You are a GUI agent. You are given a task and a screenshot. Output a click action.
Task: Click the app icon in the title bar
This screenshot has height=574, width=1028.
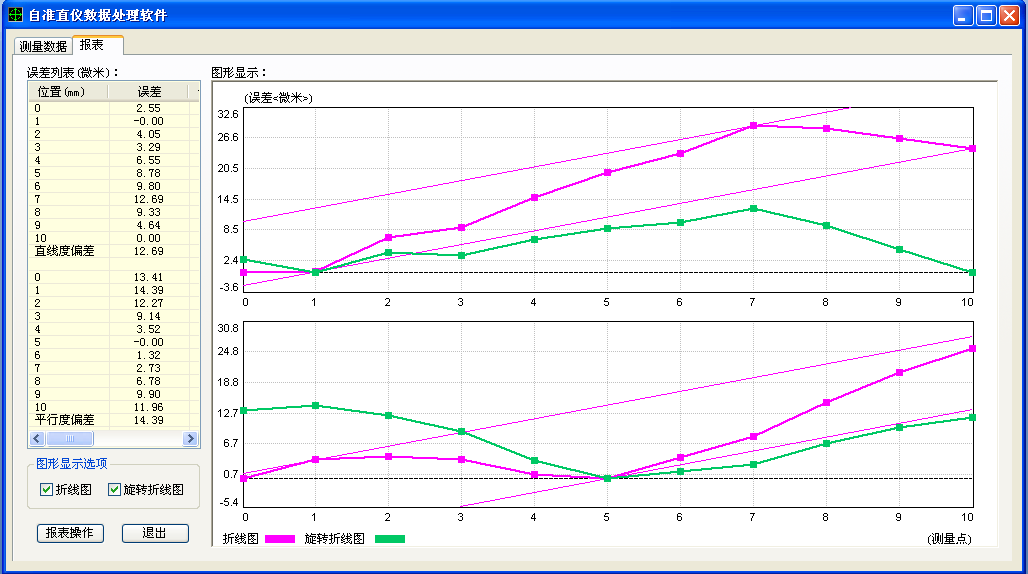click(15, 15)
